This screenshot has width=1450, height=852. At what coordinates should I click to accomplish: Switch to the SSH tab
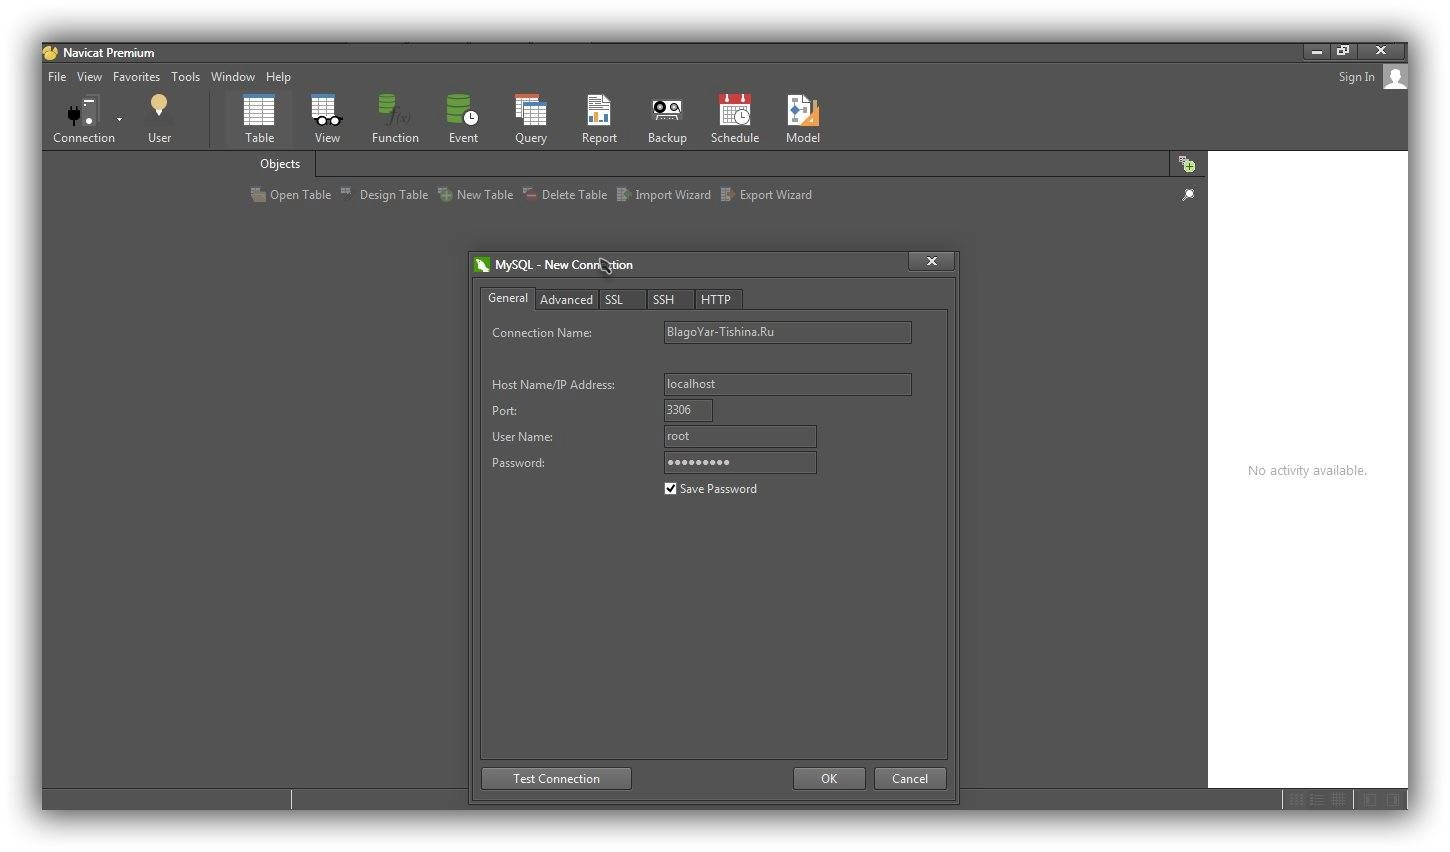coord(670,299)
